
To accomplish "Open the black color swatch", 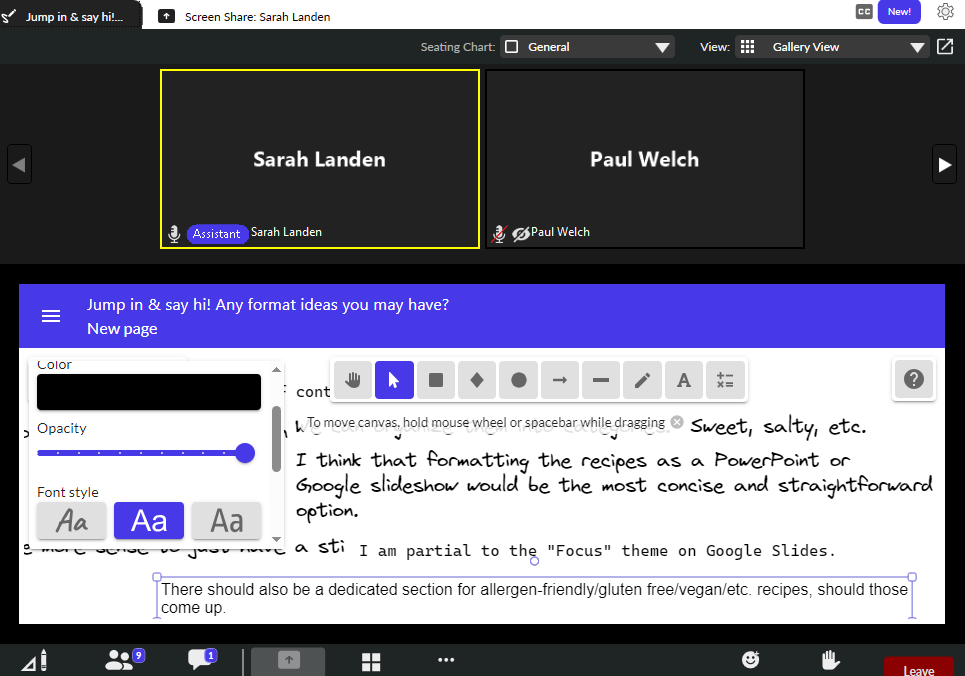I will click(x=149, y=392).
